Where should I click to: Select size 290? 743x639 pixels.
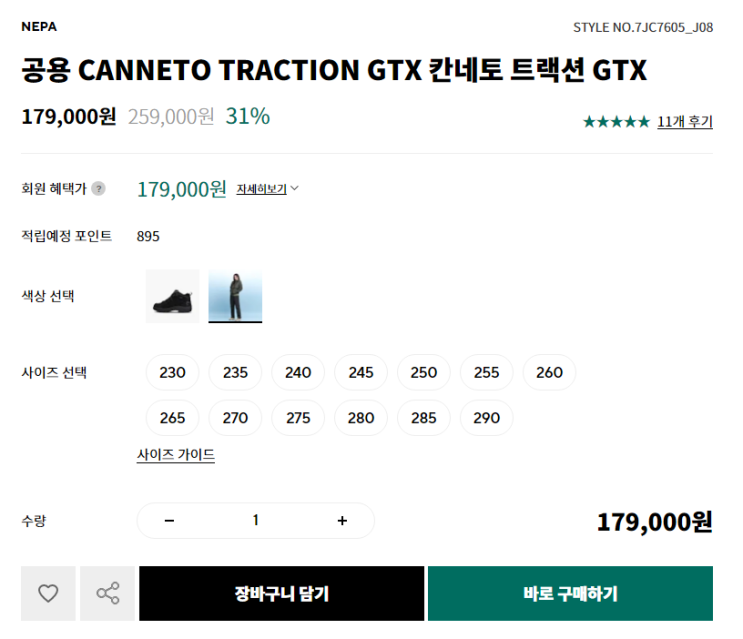coord(487,418)
